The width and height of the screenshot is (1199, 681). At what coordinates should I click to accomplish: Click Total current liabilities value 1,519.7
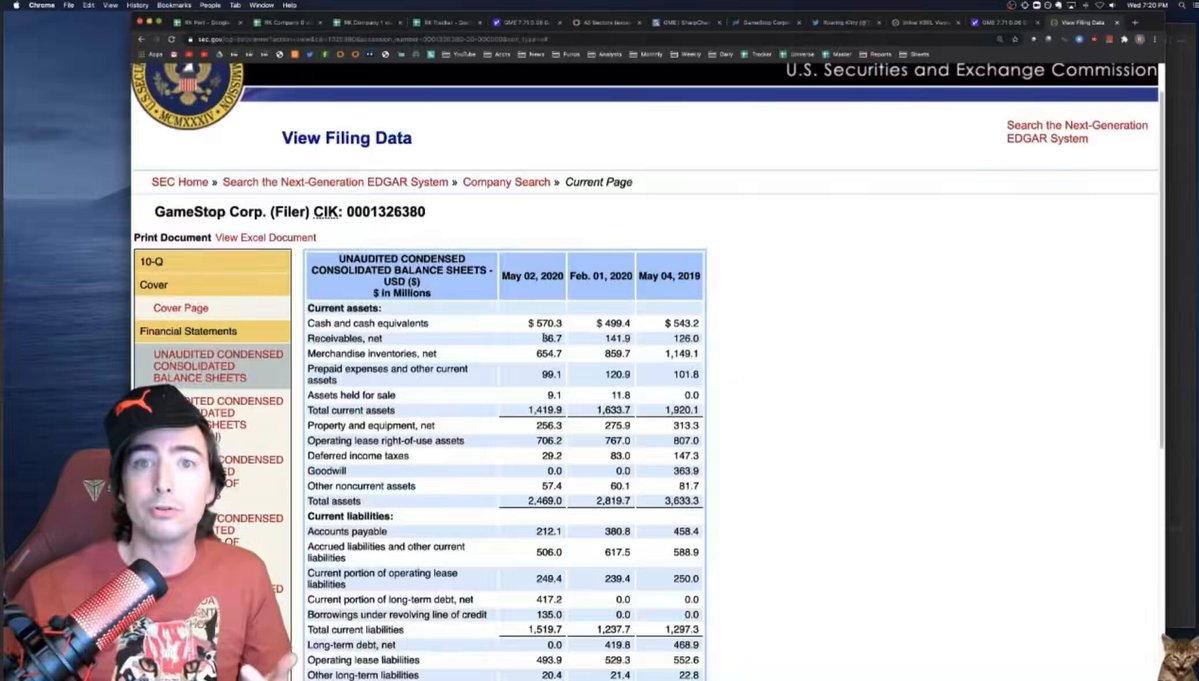[544, 630]
